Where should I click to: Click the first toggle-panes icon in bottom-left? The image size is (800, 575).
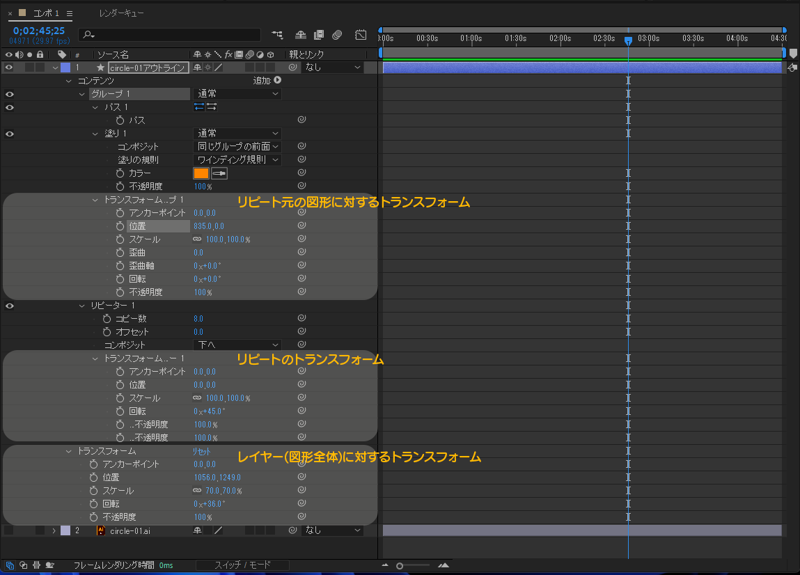[10, 565]
